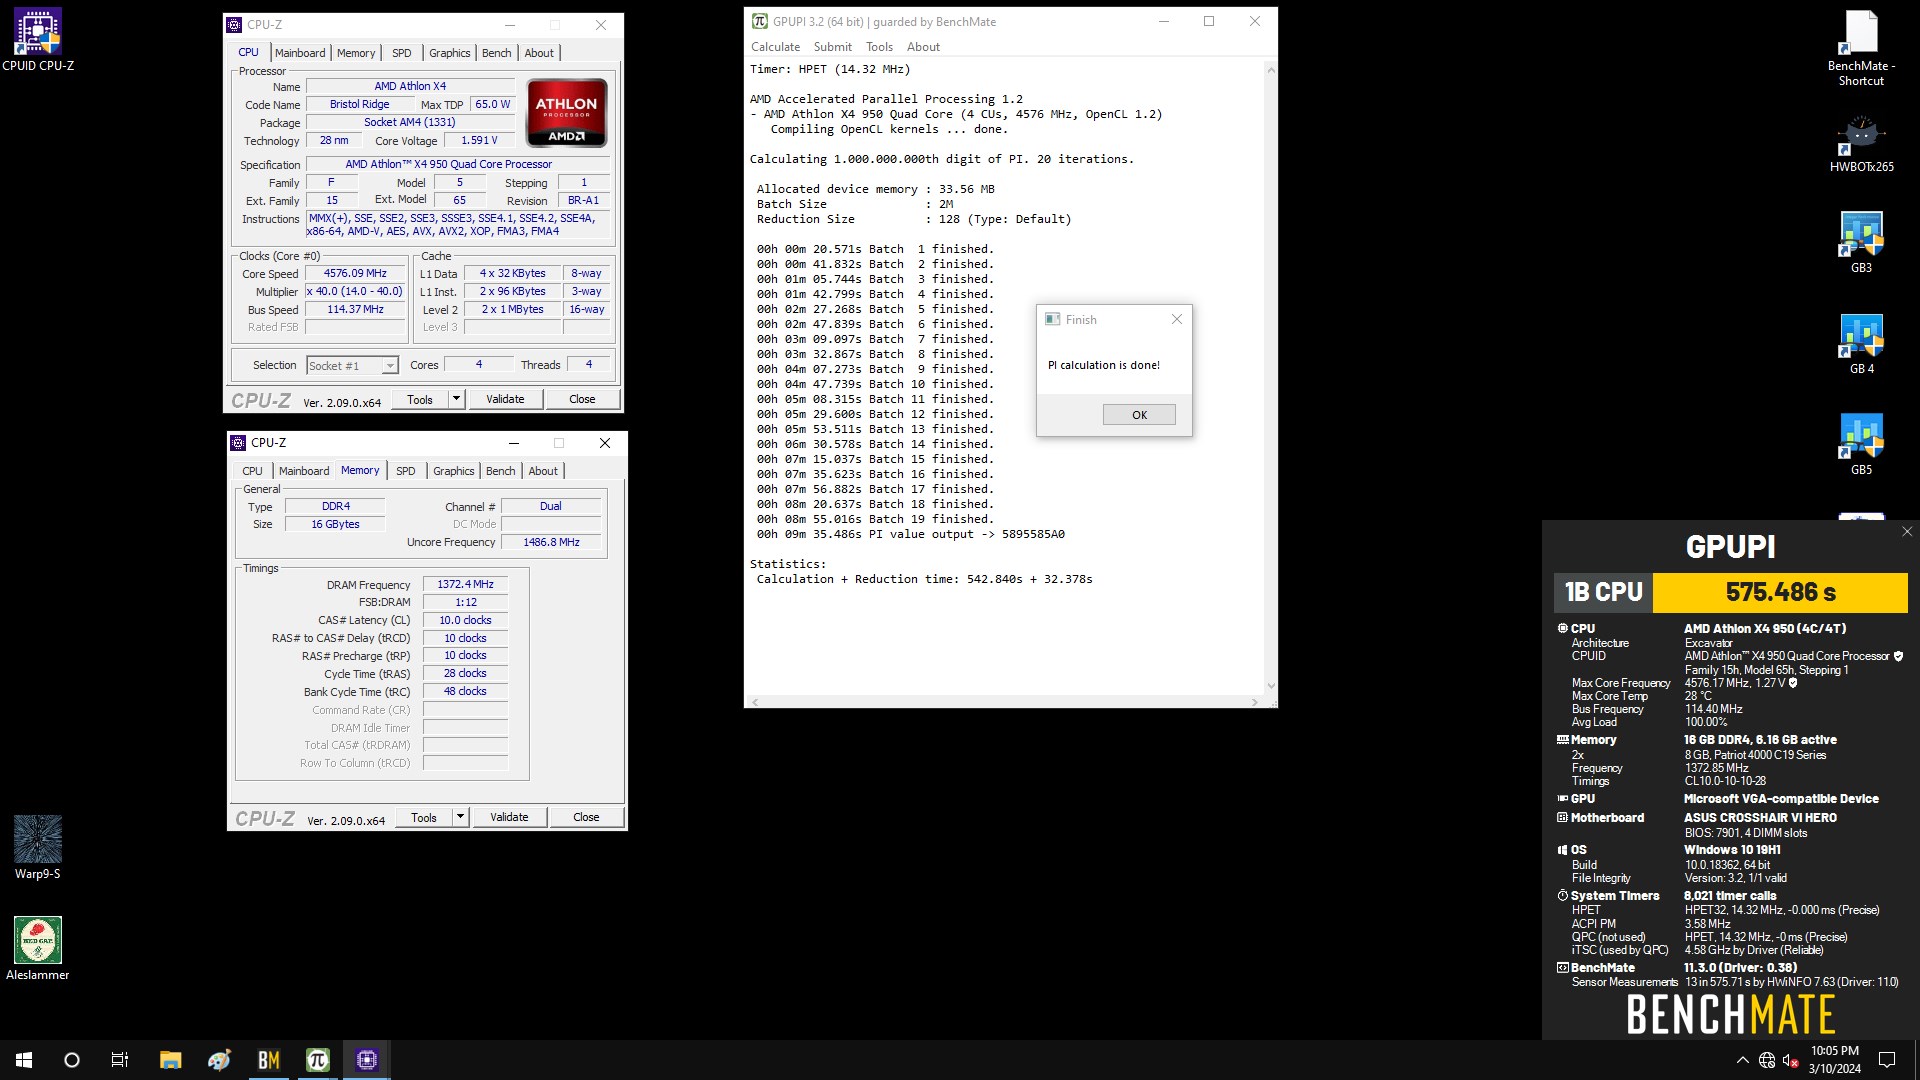Launch HWBOTx265 desktop icon
The width and height of the screenshot is (1920, 1080).
click(1861, 144)
